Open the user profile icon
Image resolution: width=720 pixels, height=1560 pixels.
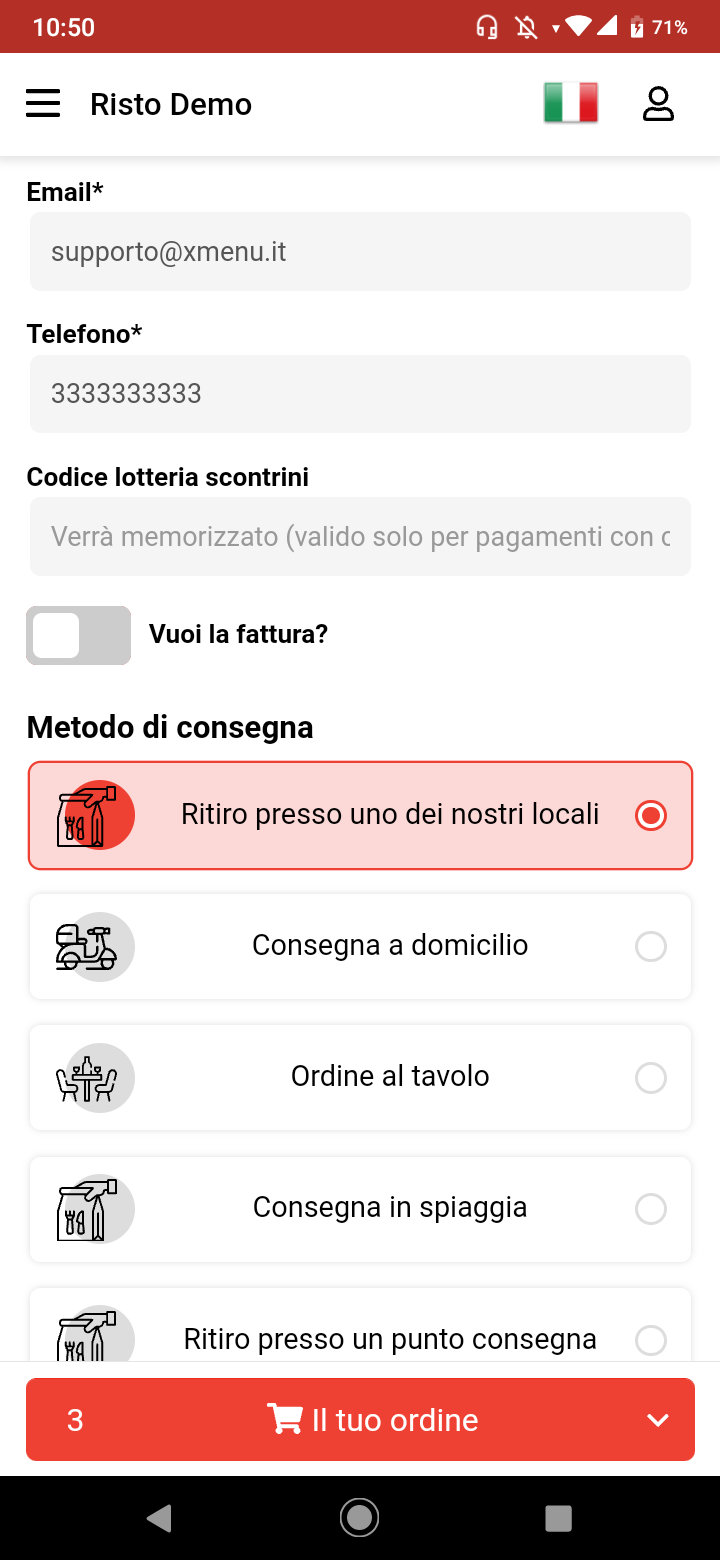658,104
